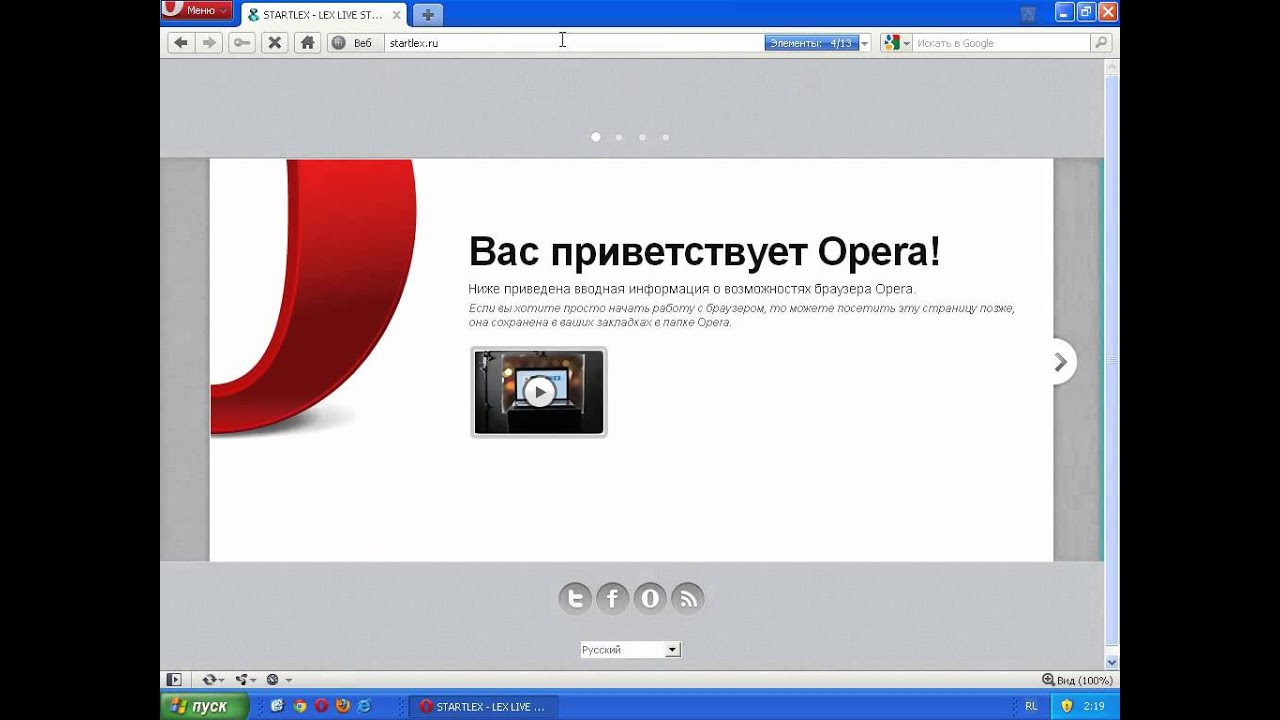This screenshot has width=1280, height=720.
Task: Go back to the previous page
Action: [x=180, y=43]
